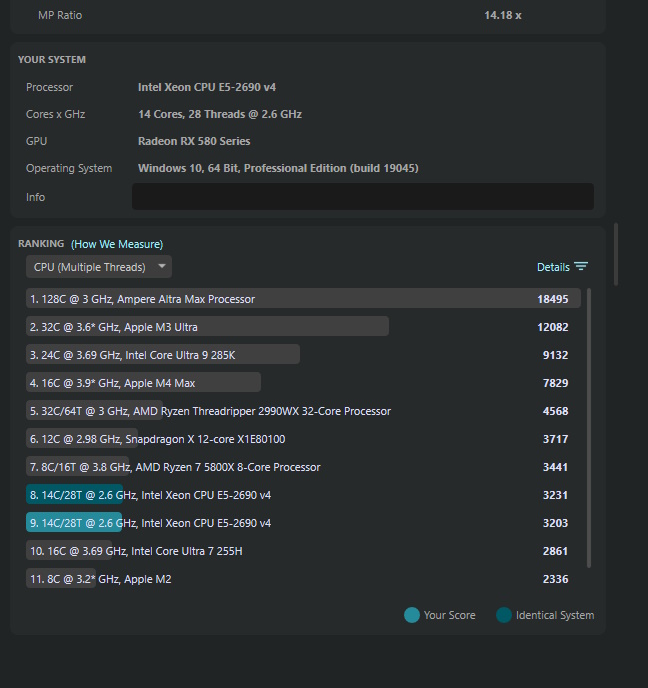This screenshot has height=688, width=648.
Task: Click the score value 12082
Action: tap(553, 327)
